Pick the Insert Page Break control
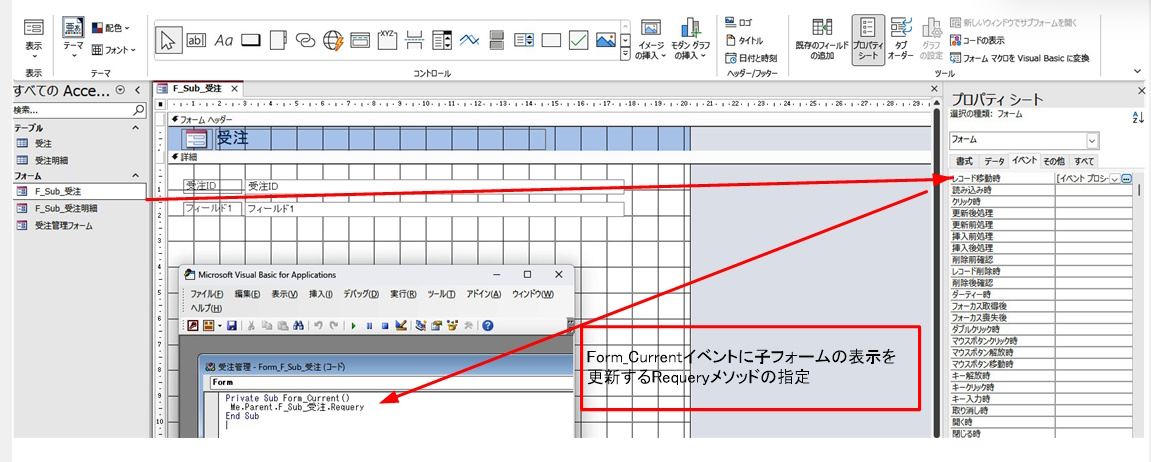 pos(415,40)
